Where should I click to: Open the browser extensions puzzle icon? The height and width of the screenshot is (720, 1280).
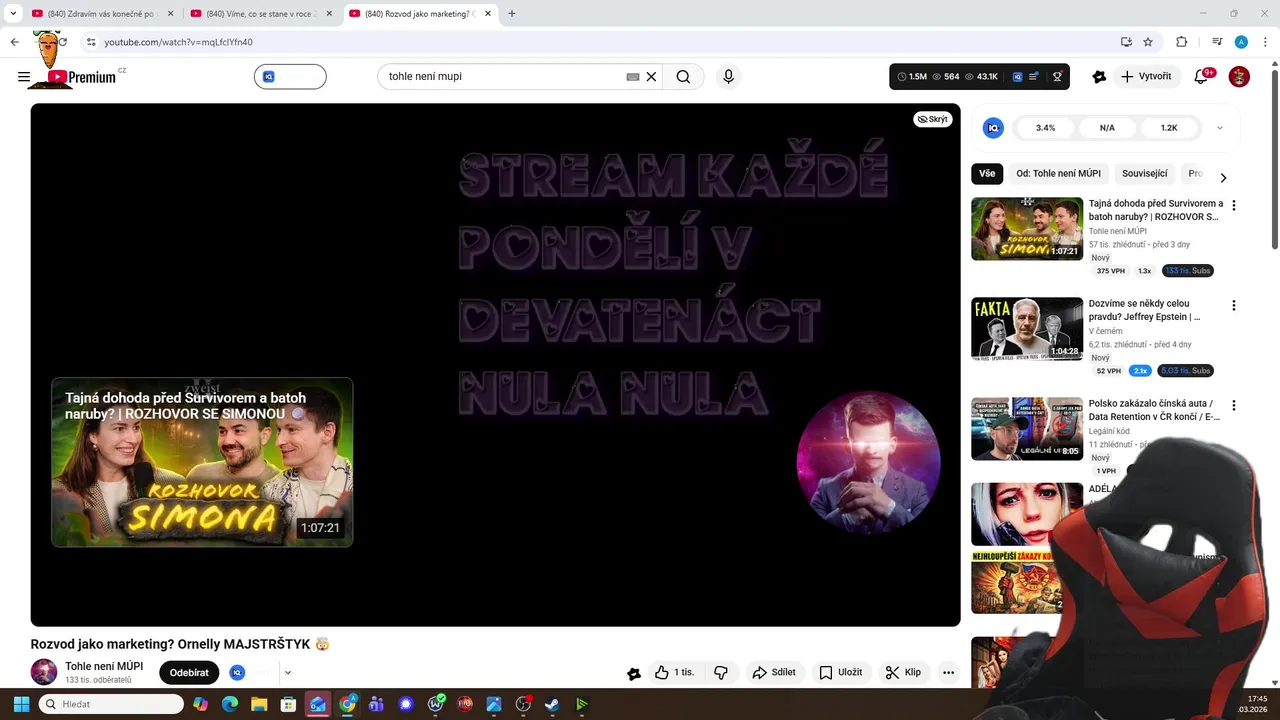pyautogui.click(x=1181, y=42)
